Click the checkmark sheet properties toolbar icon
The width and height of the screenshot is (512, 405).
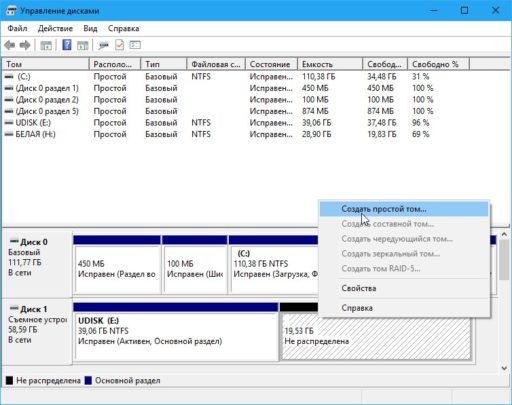point(119,45)
